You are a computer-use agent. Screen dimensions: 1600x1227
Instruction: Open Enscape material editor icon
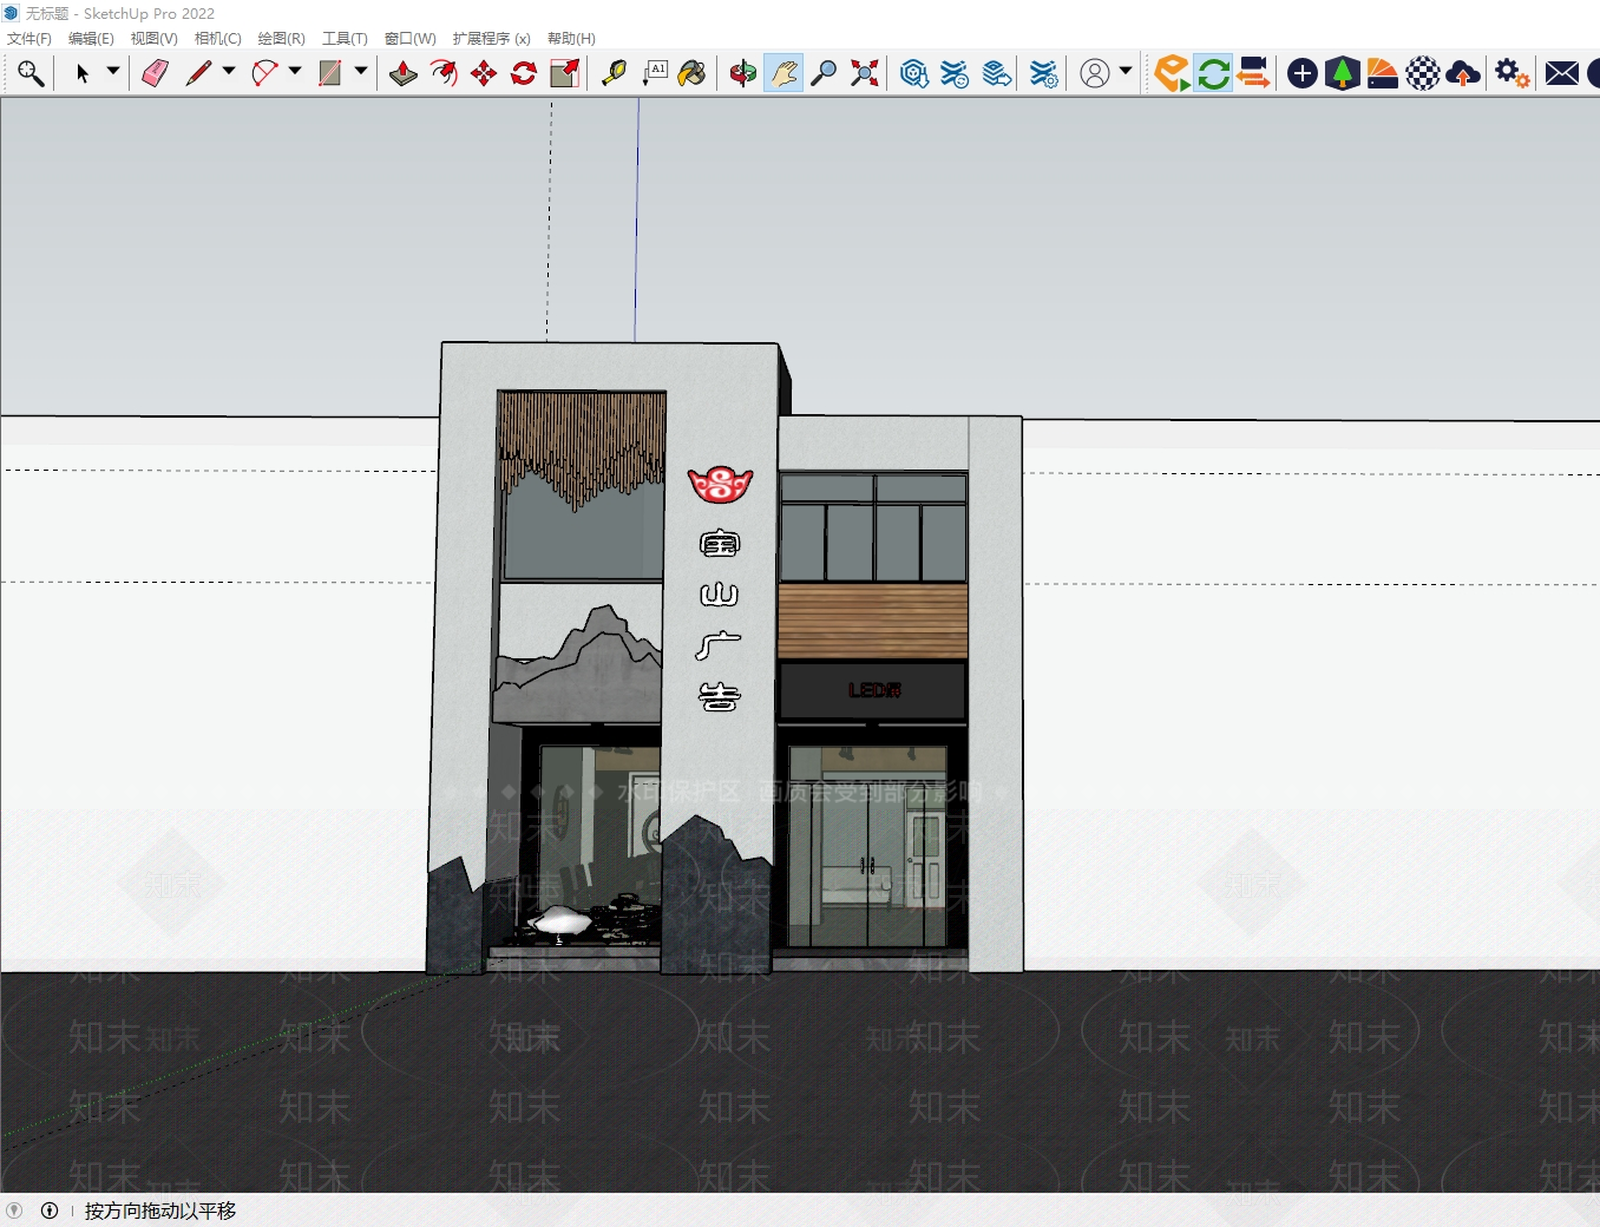pyautogui.click(x=1423, y=73)
